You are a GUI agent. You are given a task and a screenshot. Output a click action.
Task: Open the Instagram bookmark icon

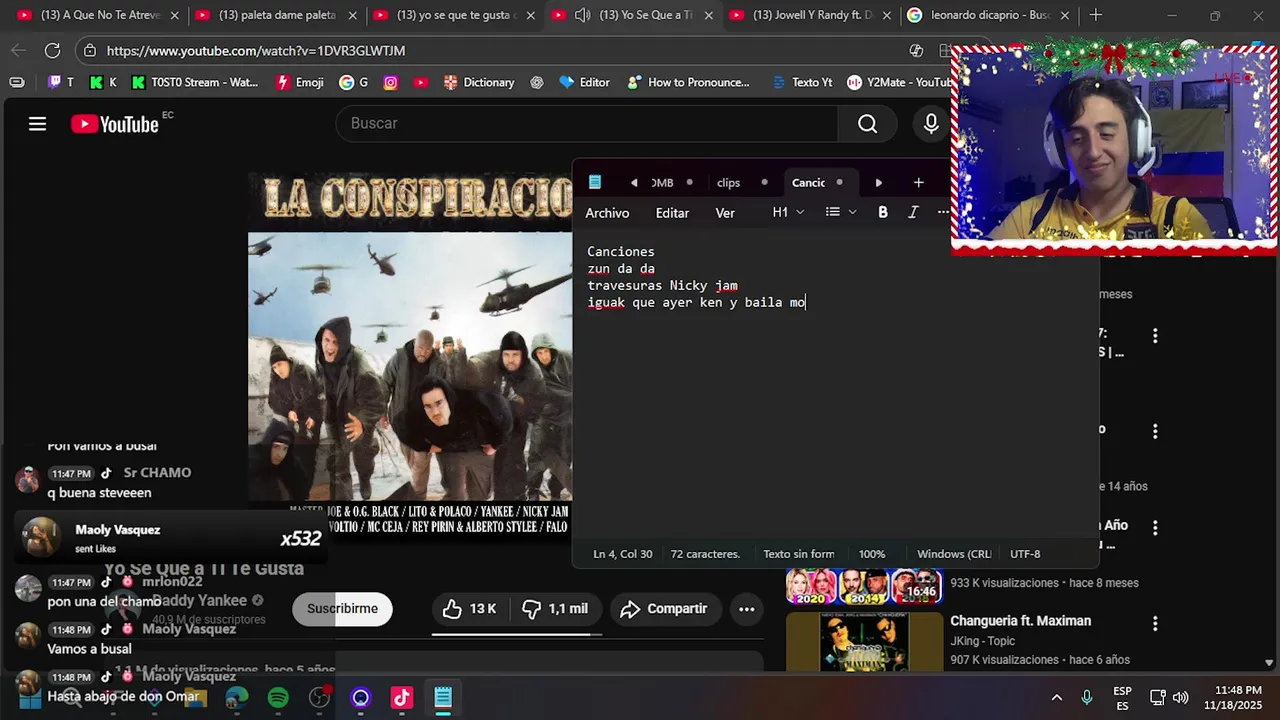(390, 82)
